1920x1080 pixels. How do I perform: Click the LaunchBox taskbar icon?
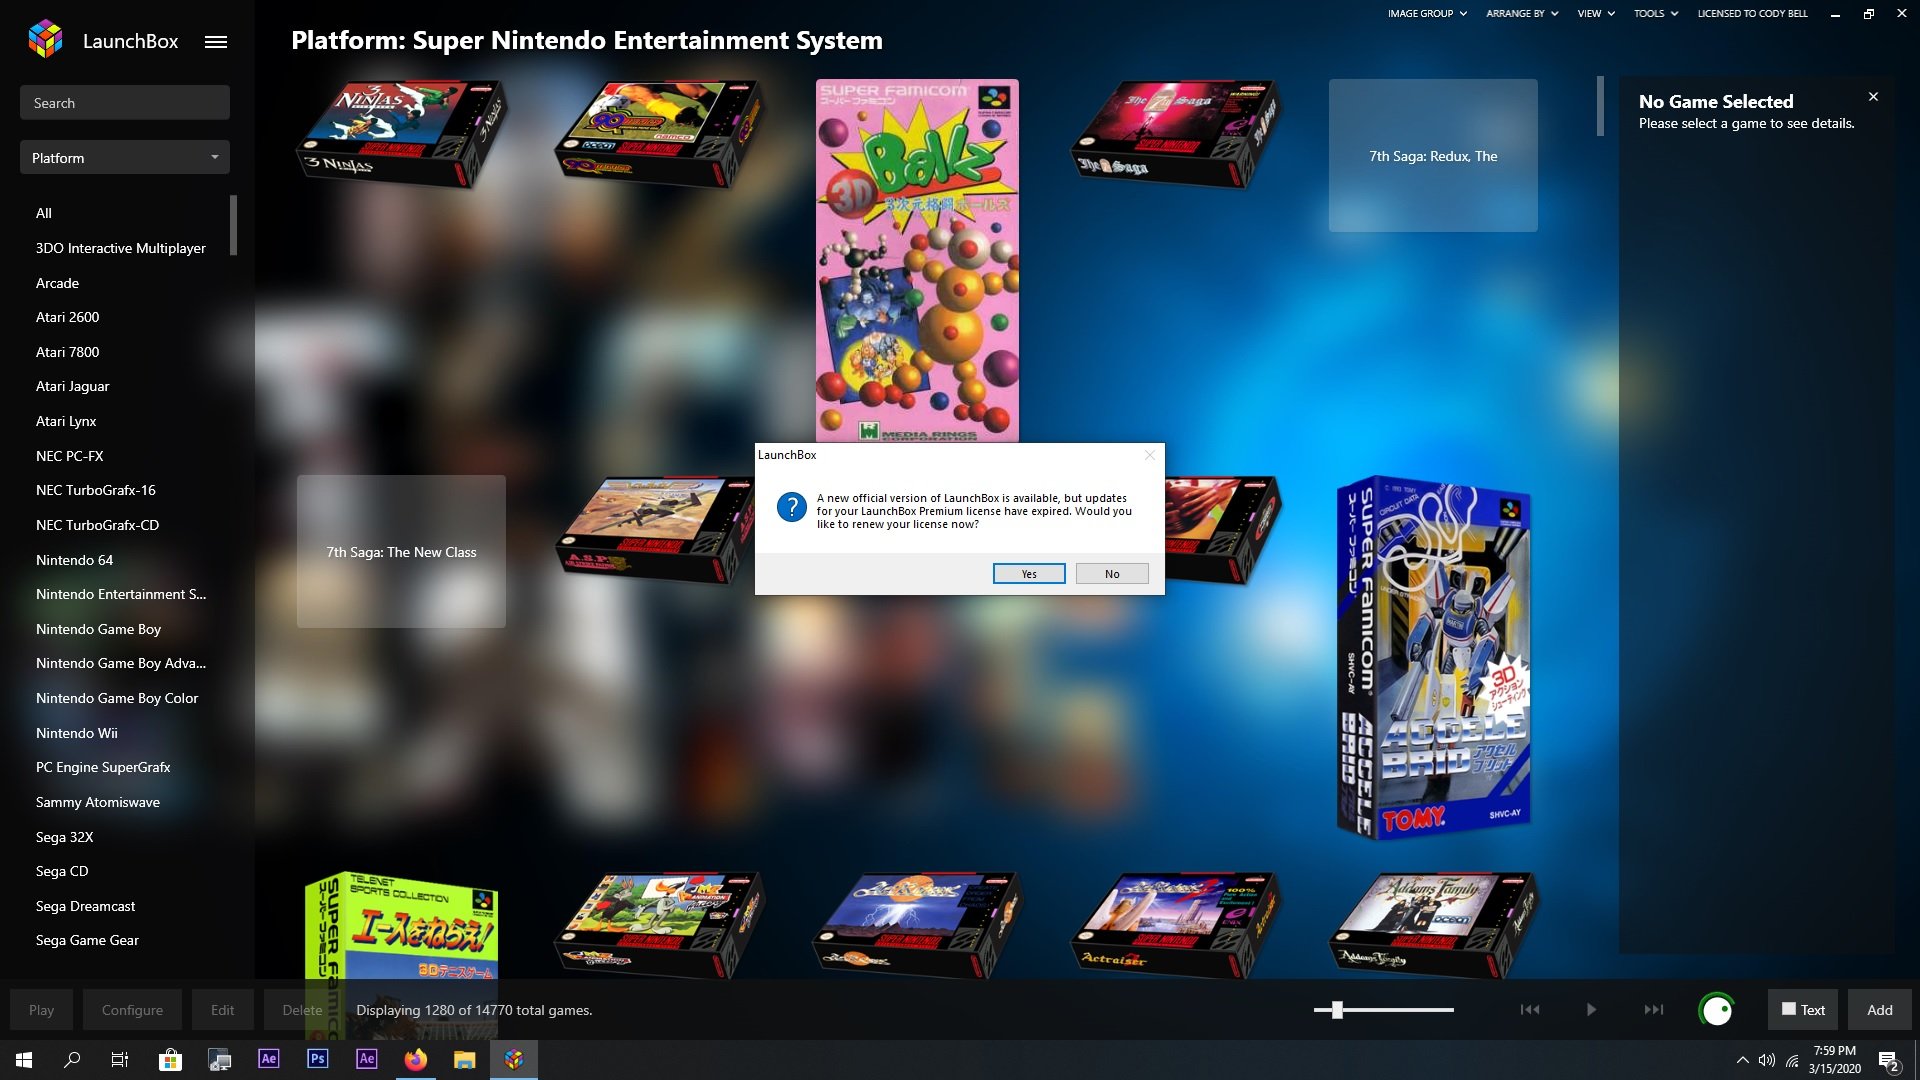514,1059
